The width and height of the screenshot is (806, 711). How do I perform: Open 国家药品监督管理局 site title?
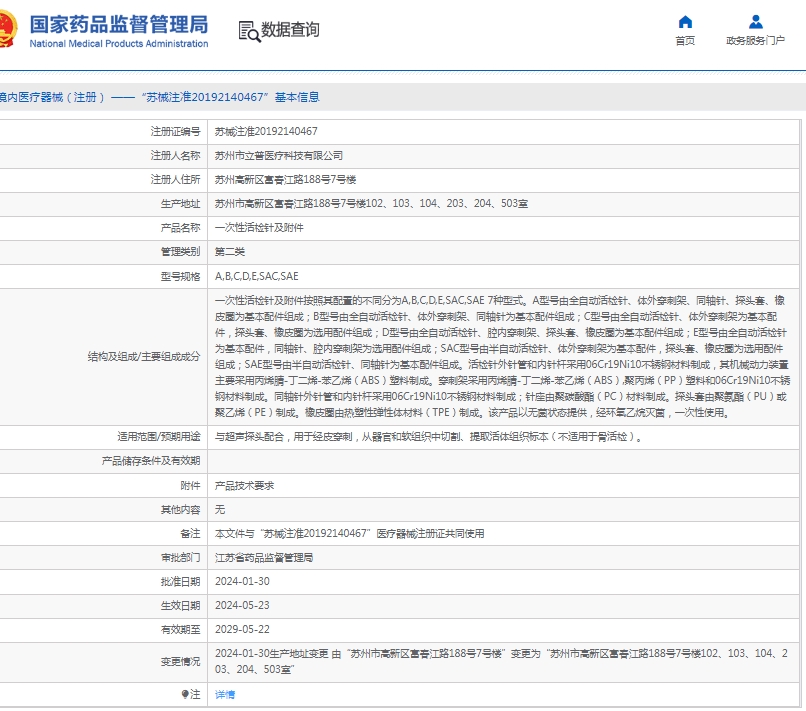pos(119,24)
